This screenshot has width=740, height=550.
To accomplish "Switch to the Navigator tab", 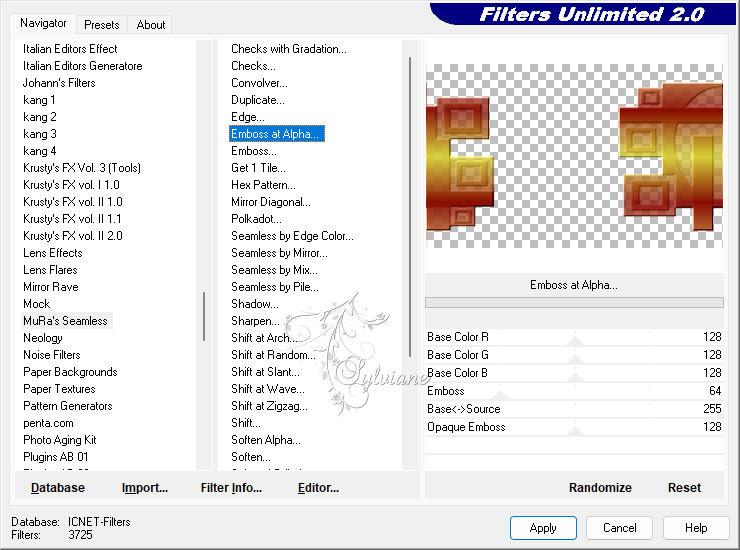I will coord(43,23).
